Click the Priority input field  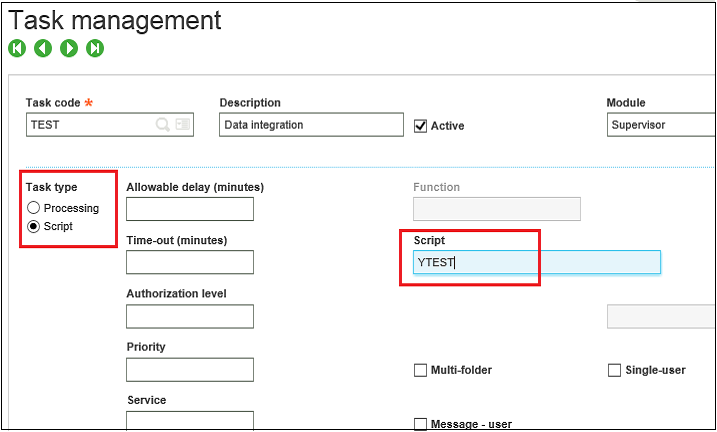[x=190, y=369]
